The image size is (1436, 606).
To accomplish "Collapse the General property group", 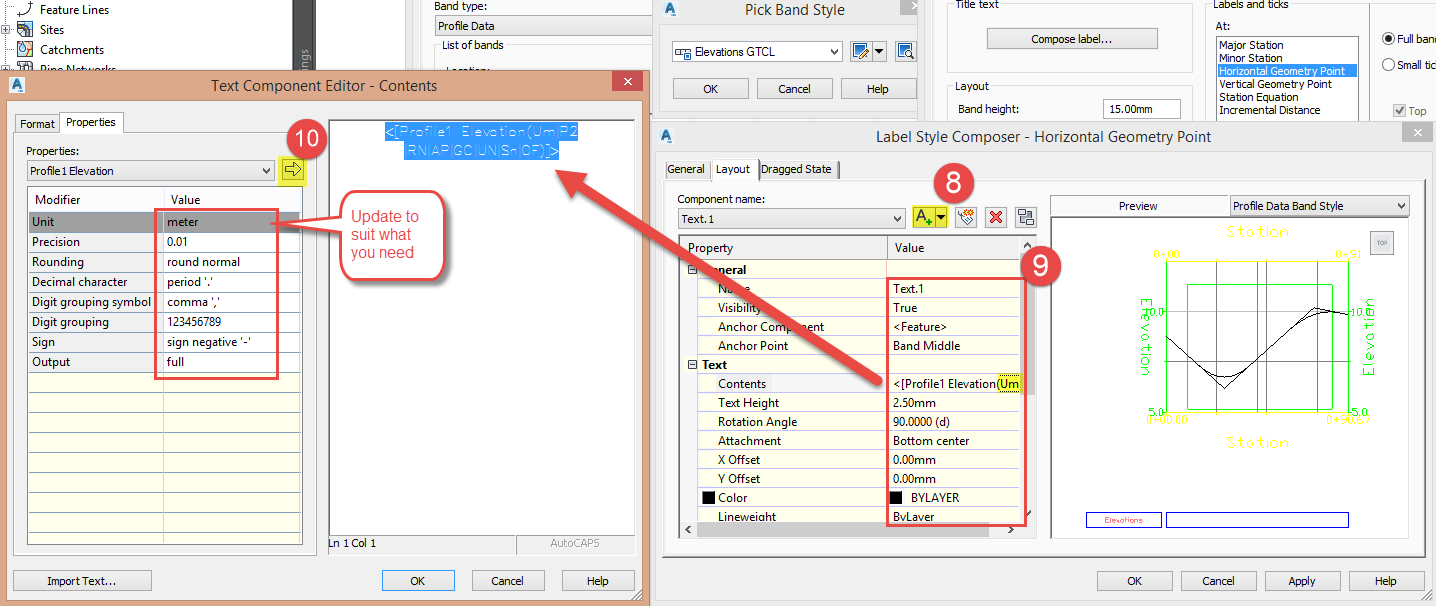I will (x=692, y=270).
